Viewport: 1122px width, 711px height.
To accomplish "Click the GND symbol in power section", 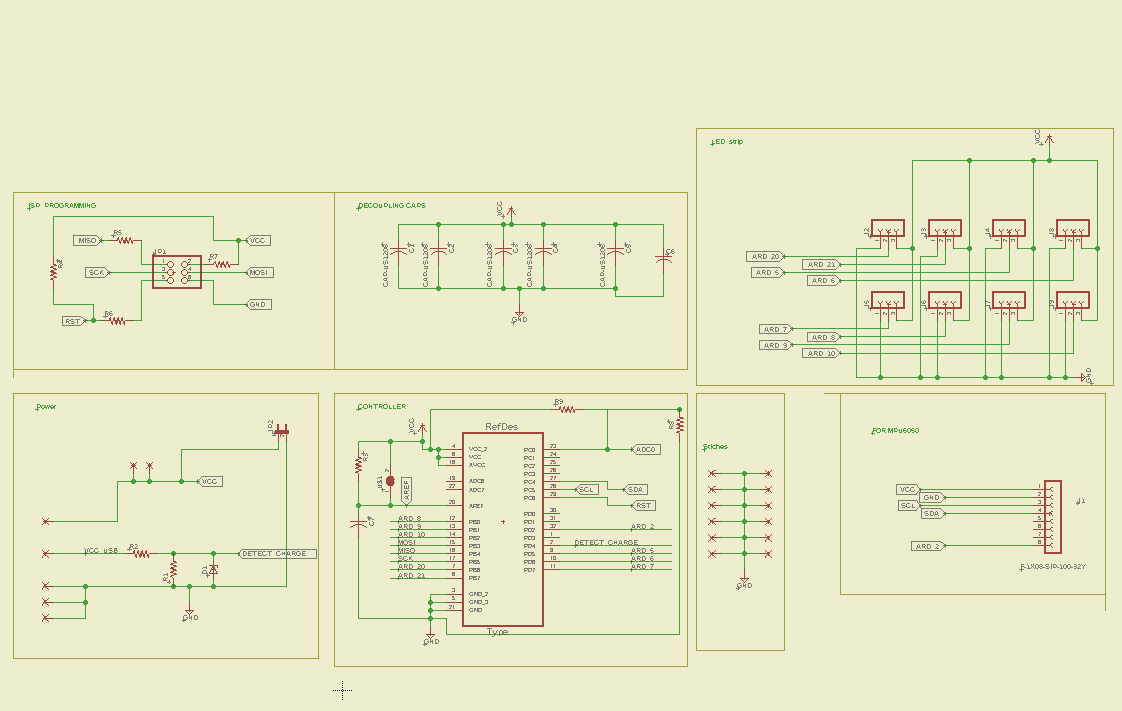I will click(x=190, y=613).
